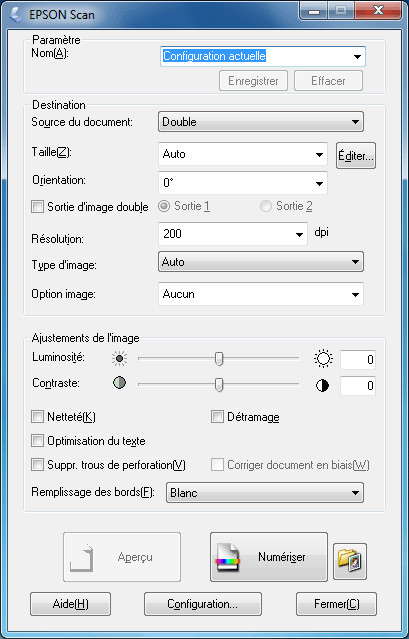Expand the Remplissage des bords dropdown

265,493
